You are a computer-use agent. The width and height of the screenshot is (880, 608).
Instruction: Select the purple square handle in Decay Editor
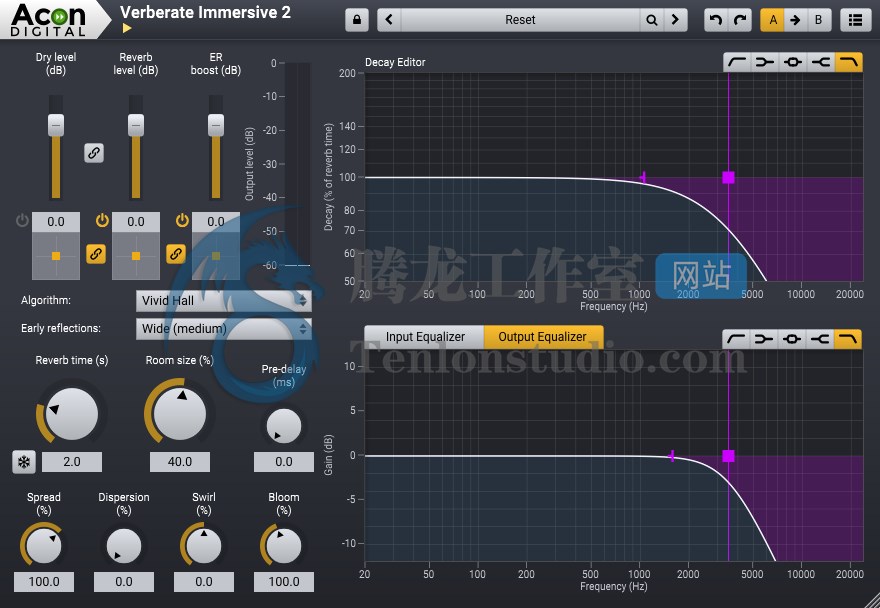(728, 177)
